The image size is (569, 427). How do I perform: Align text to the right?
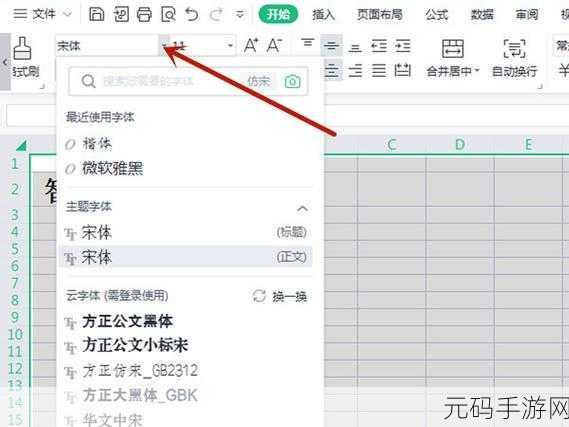[x=355, y=70]
